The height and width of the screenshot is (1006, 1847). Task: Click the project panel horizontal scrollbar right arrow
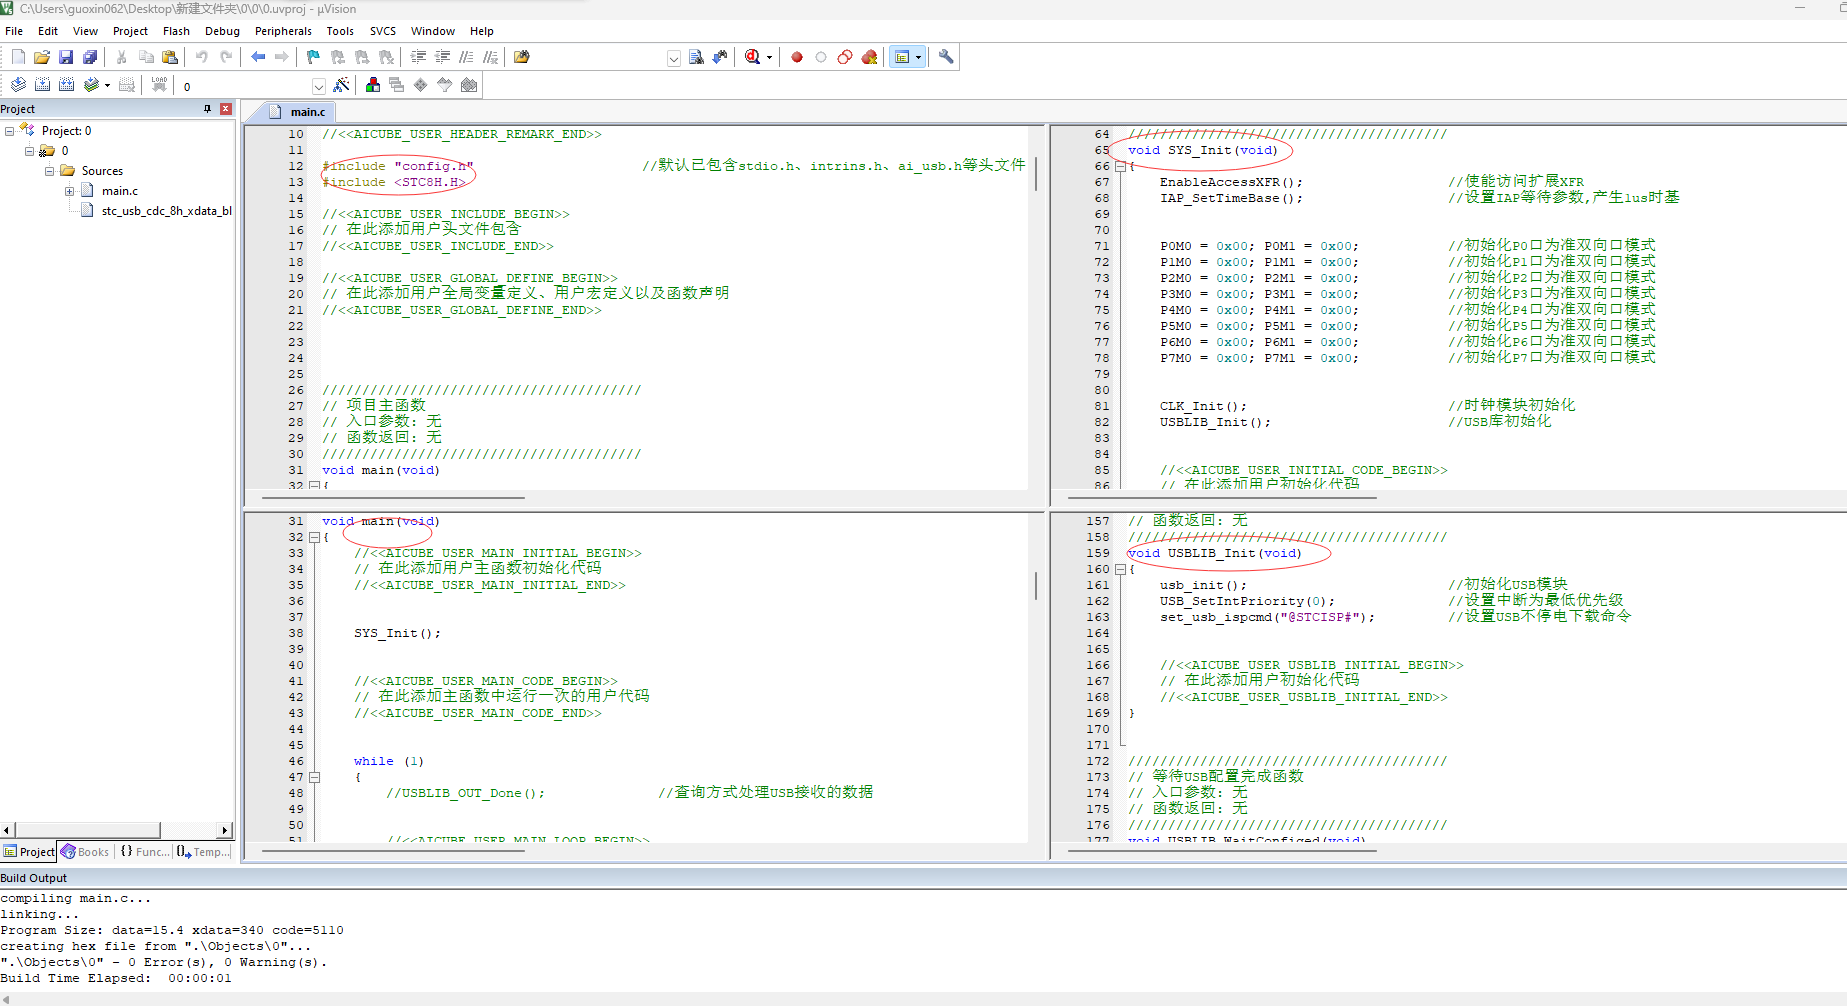click(x=225, y=830)
